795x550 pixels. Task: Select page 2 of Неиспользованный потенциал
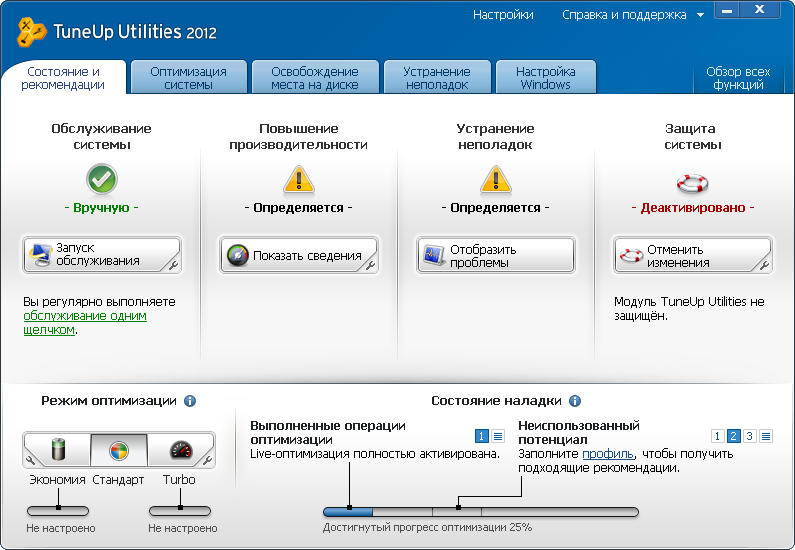click(734, 436)
